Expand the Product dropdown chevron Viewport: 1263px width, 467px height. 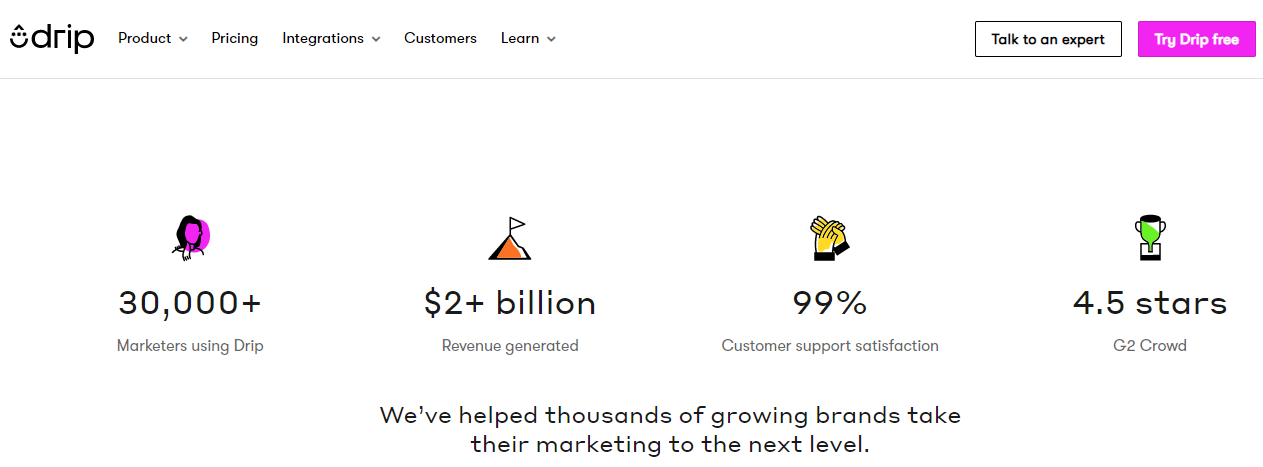tap(183, 39)
